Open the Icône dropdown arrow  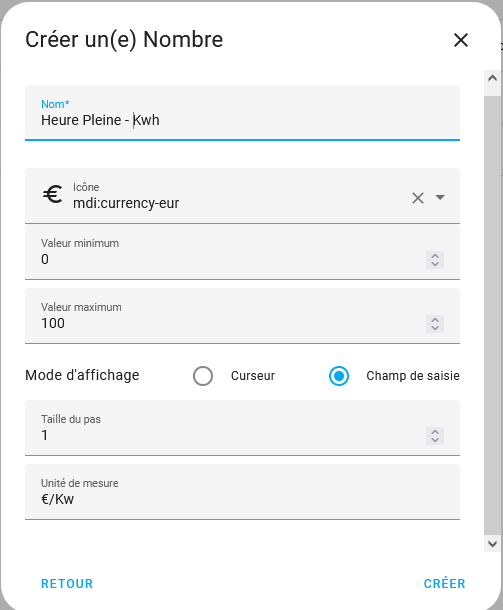coord(440,197)
